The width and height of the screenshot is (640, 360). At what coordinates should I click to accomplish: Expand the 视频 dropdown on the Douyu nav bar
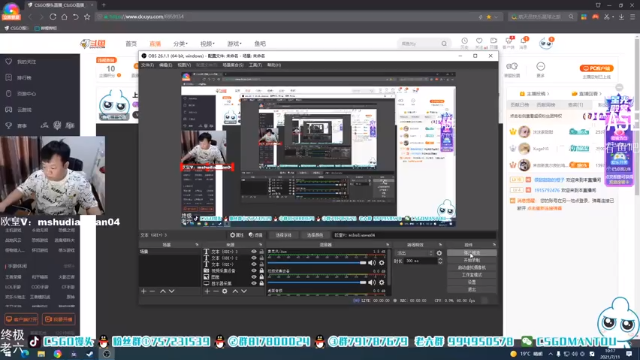(x=207, y=44)
